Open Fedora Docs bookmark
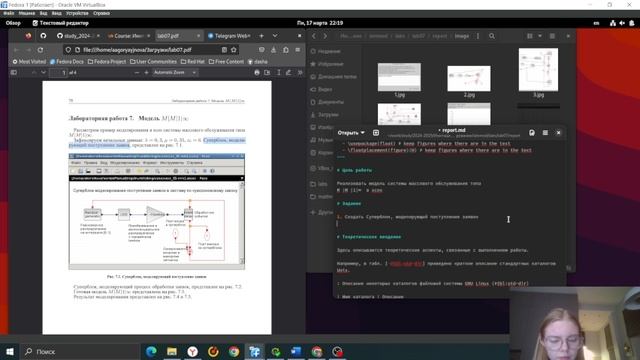The image size is (640, 360). pyautogui.click(x=67, y=62)
